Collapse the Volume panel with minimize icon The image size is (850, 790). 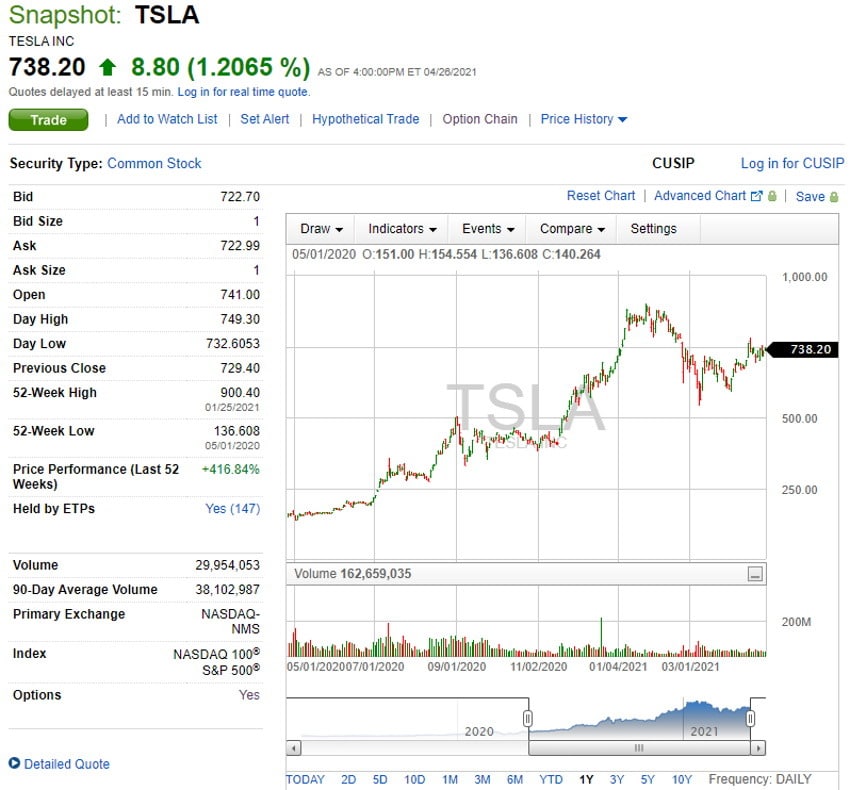[x=755, y=574]
